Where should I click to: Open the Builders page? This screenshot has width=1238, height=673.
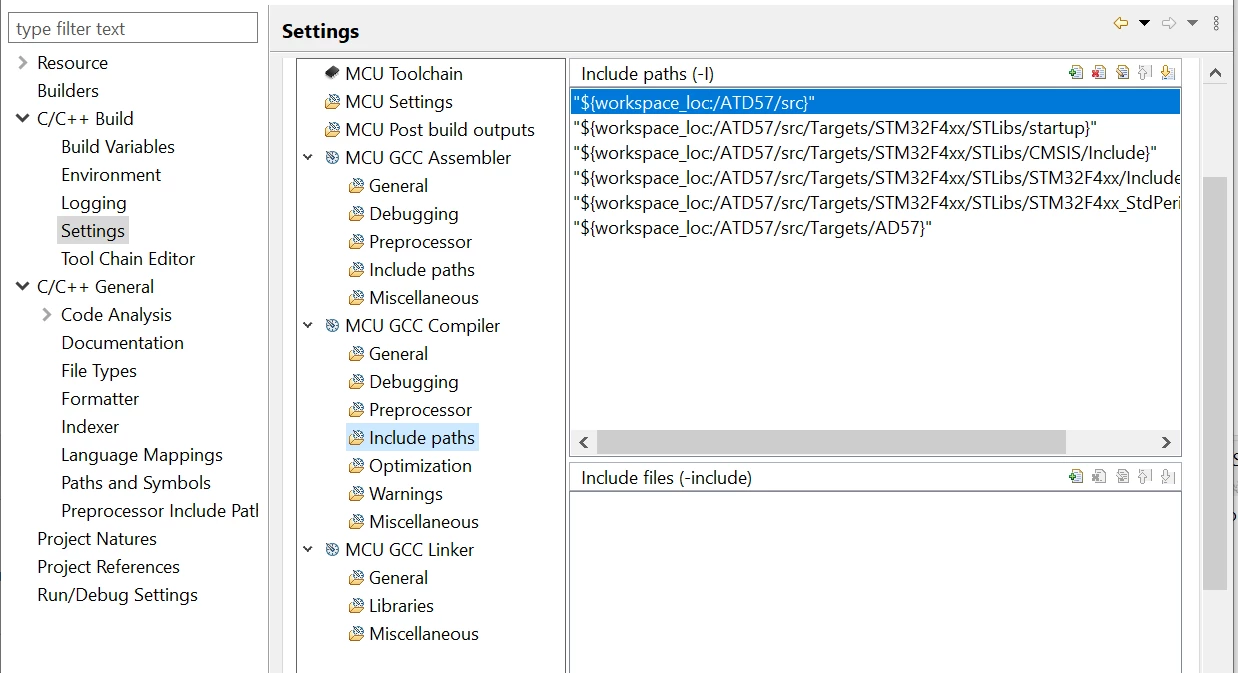click(x=68, y=90)
